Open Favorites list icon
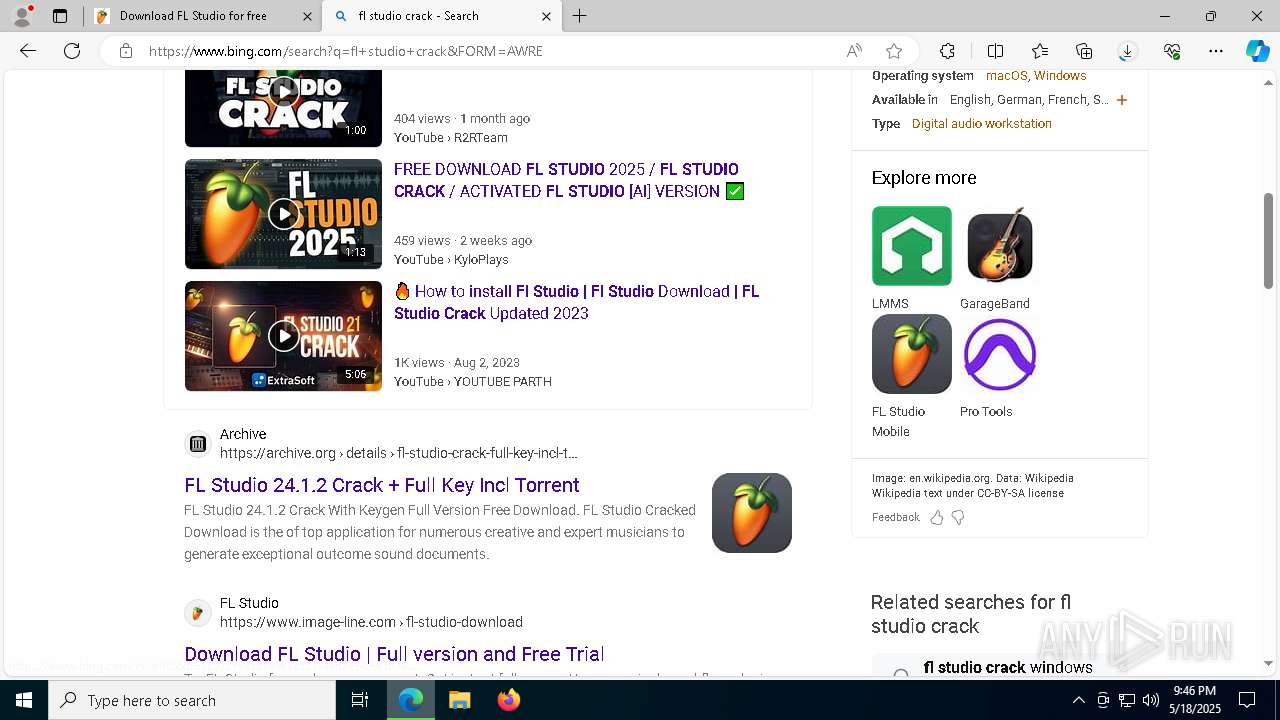 pyautogui.click(x=1040, y=51)
